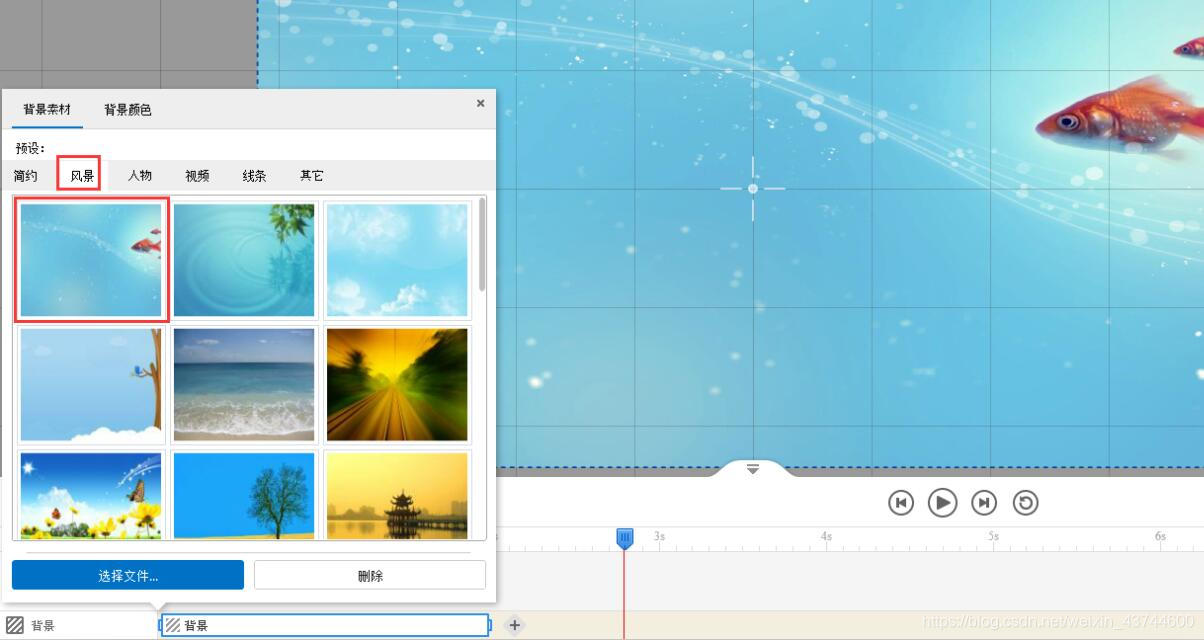Select the 视频 preset category

click(x=197, y=176)
